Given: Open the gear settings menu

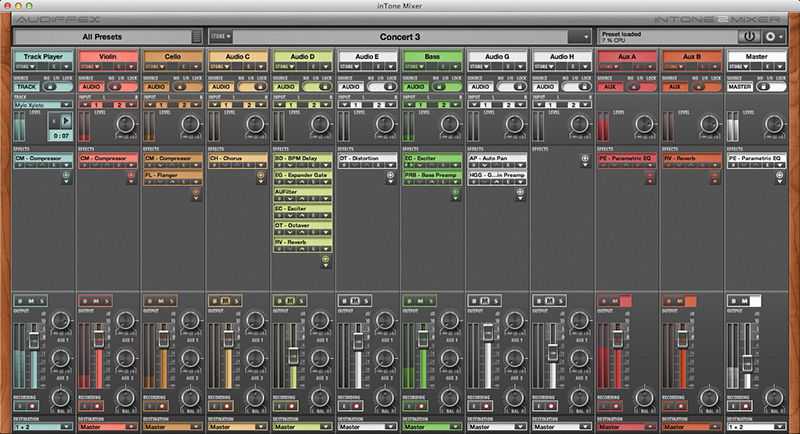Looking at the screenshot, I should click(x=773, y=36).
